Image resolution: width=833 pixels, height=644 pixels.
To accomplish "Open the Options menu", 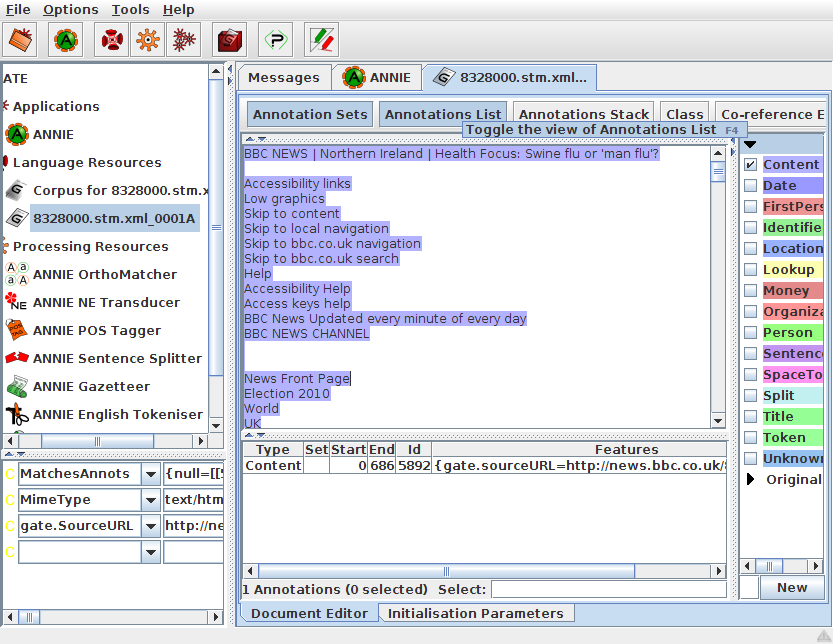I will (x=71, y=10).
